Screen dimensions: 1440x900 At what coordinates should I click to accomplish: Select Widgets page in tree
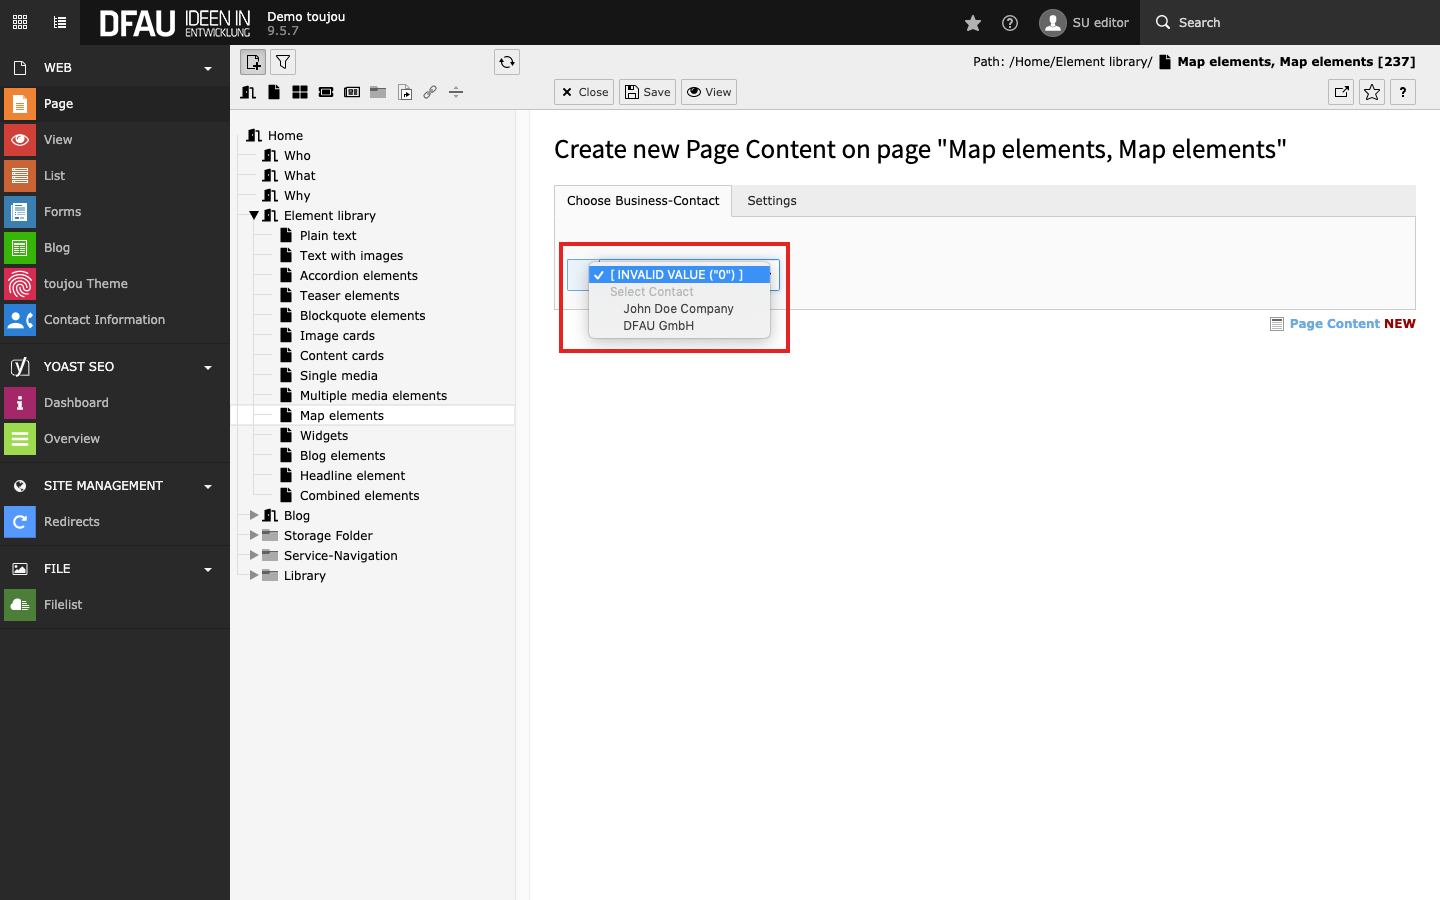[324, 436]
